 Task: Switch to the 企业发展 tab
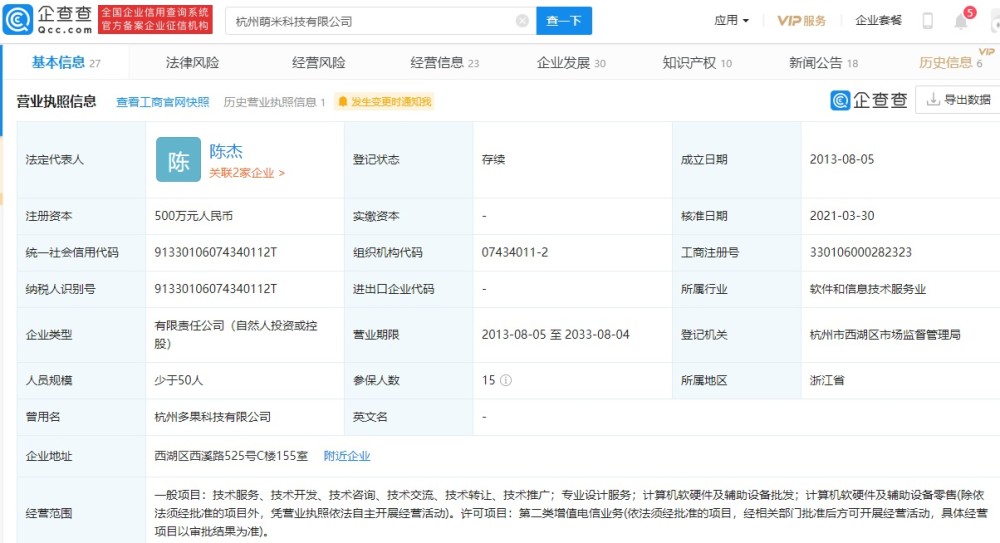coord(571,63)
